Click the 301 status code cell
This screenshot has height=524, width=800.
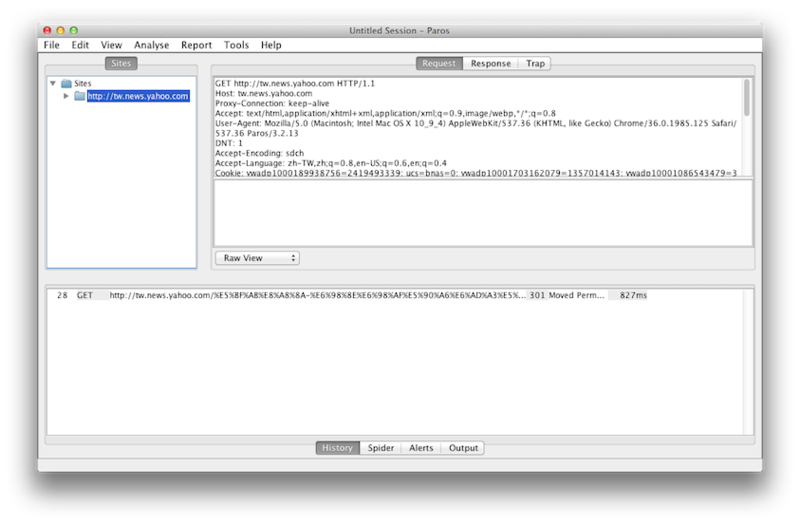click(537, 295)
